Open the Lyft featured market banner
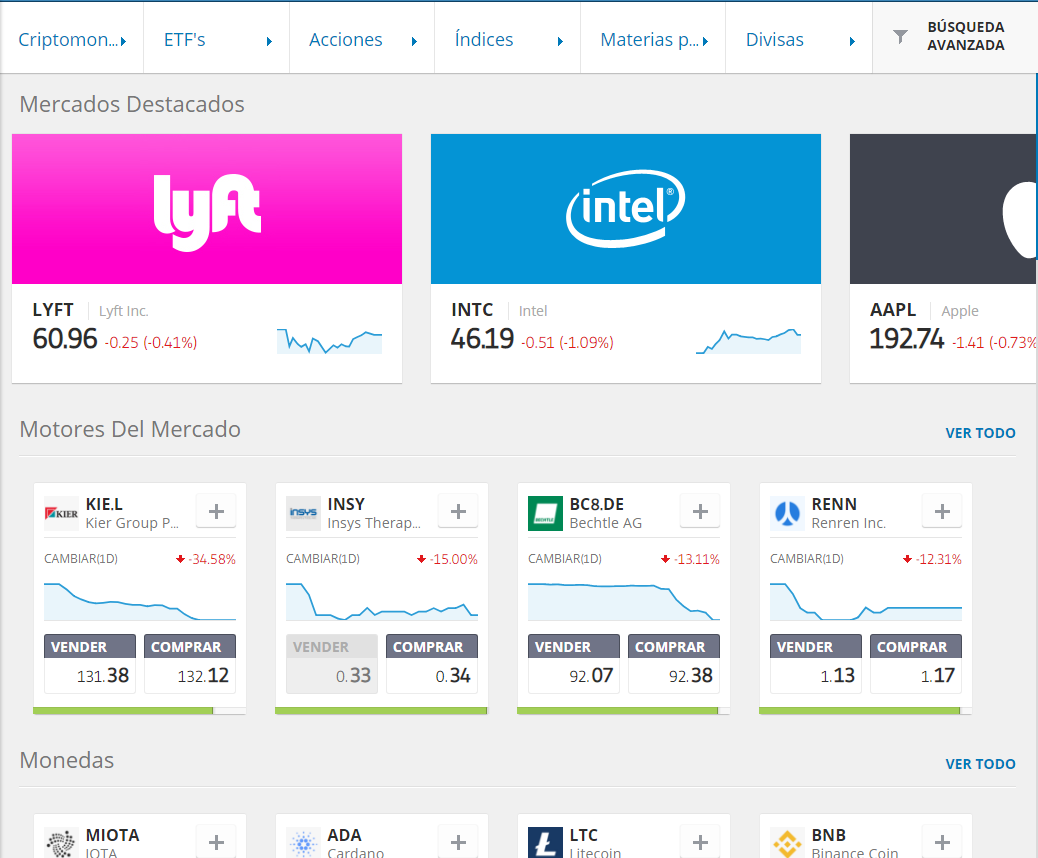 pyautogui.click(x=207, y=209)
